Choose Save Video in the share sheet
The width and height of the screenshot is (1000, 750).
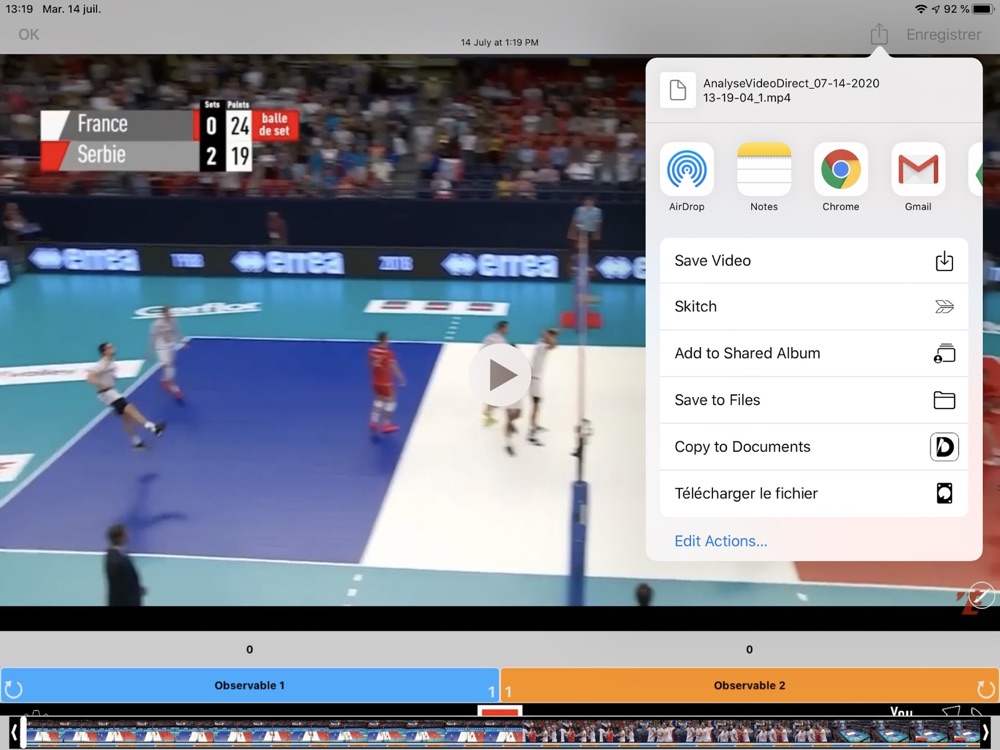814,260
